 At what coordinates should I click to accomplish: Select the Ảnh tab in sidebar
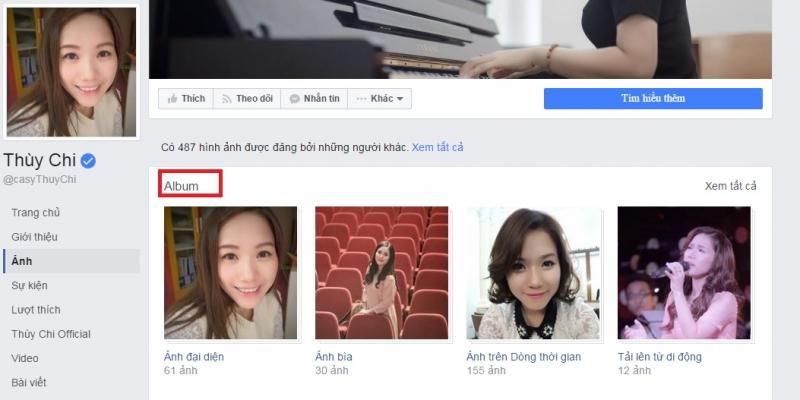pyautogui.click(x=22, y=261)
